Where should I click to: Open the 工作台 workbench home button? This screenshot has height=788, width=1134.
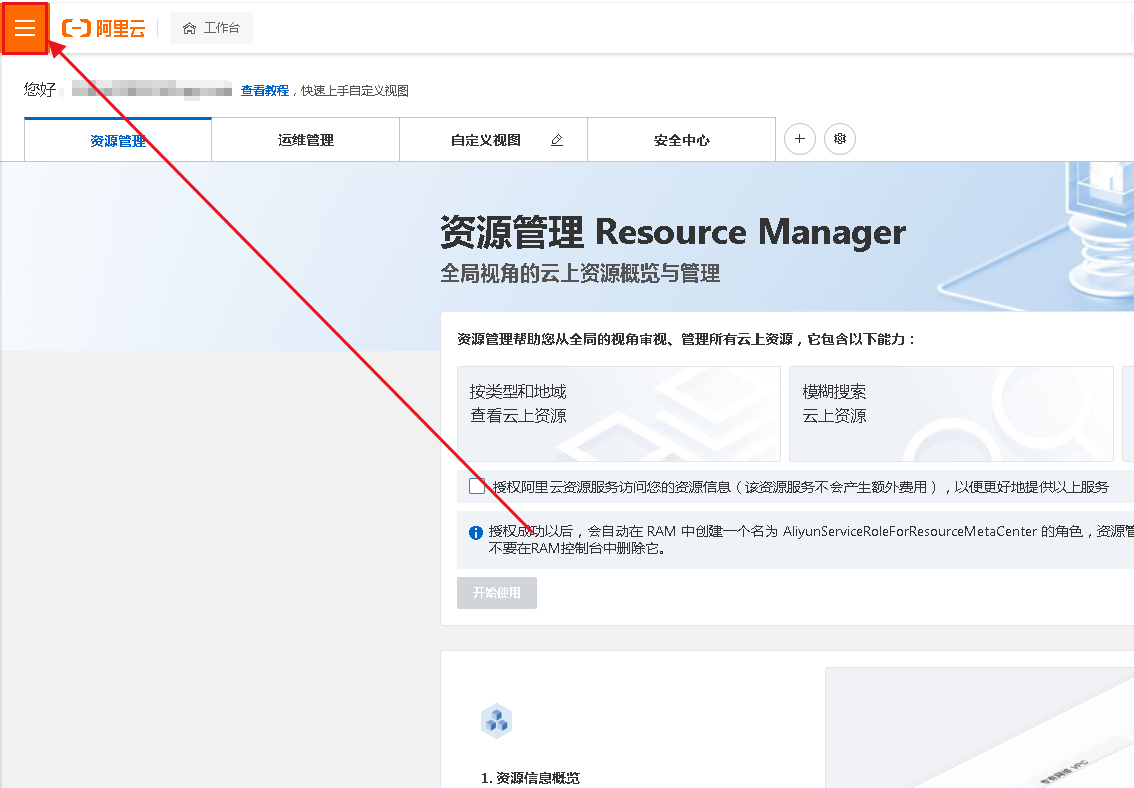tap(211, 28)
